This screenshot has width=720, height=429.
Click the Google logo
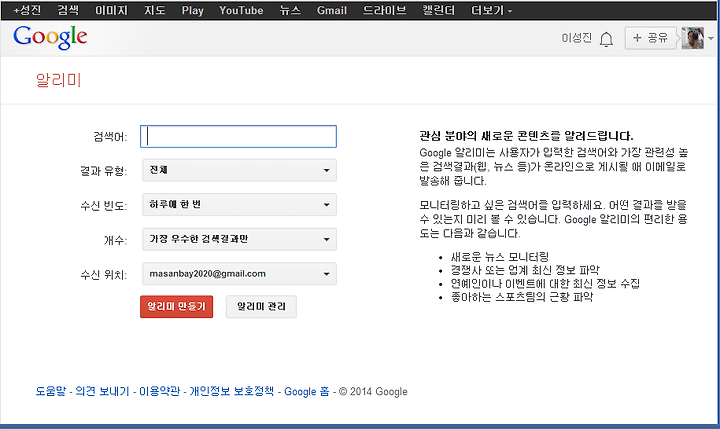[x=50, y=38]
